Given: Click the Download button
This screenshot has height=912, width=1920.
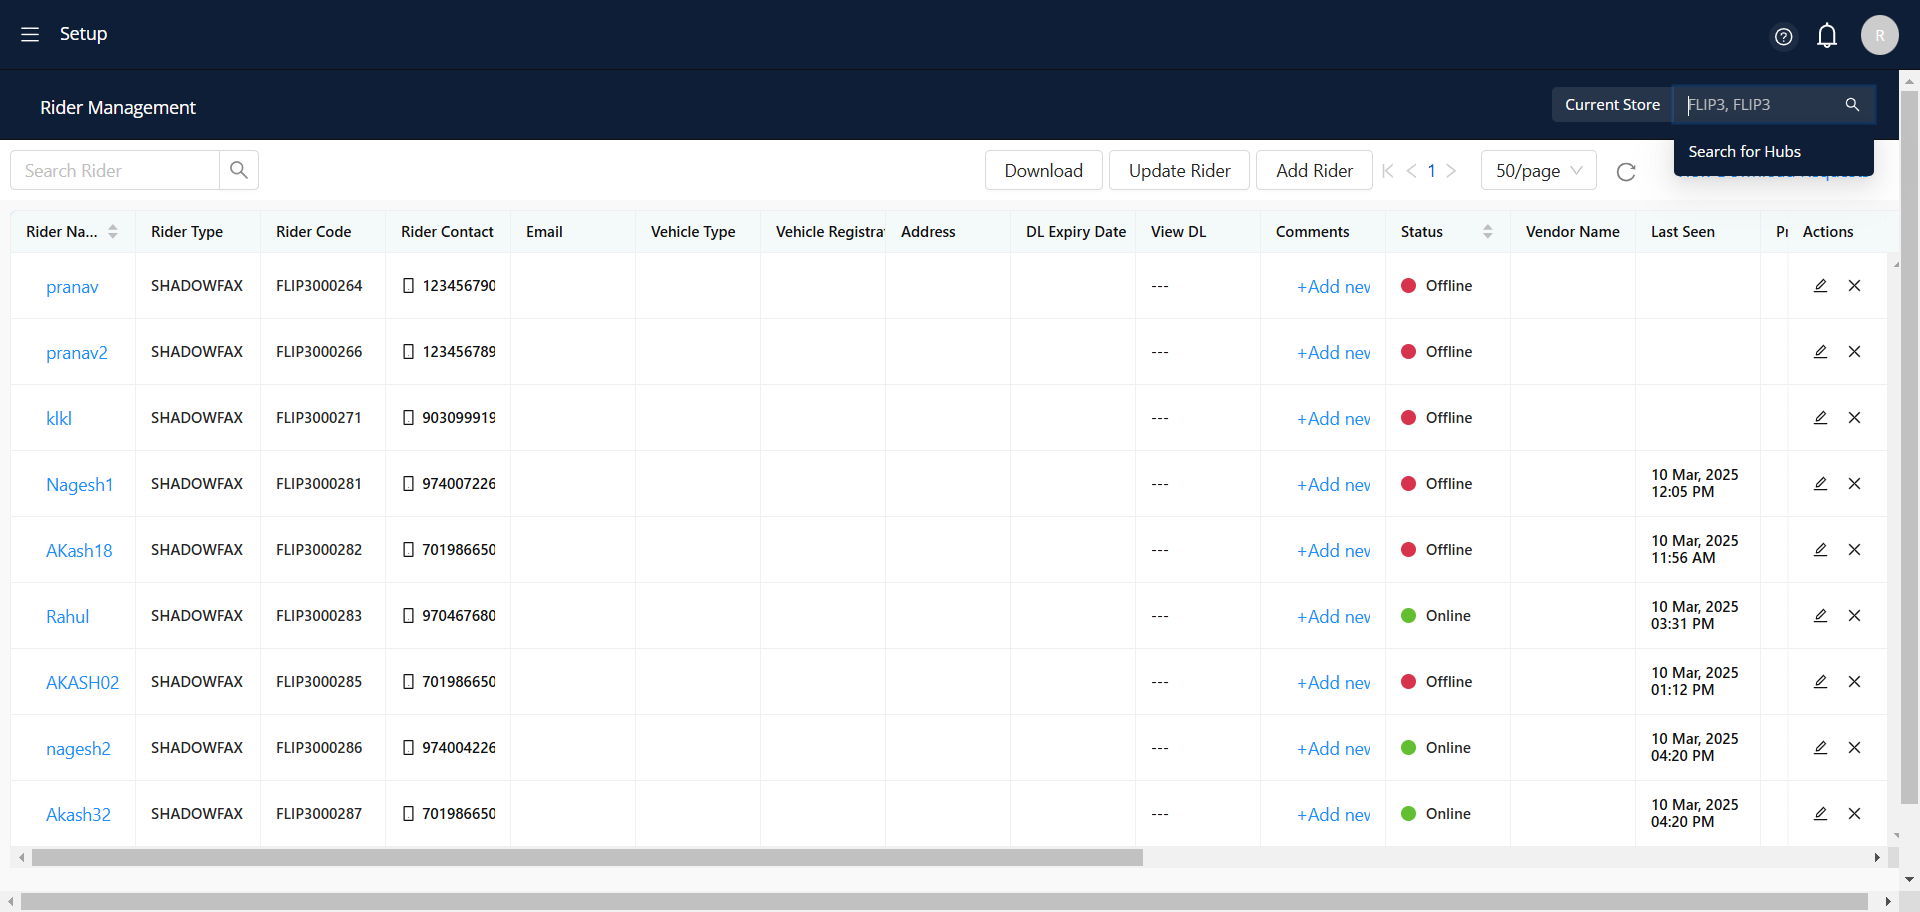Looking at the screenshot, I should 1043,170.
